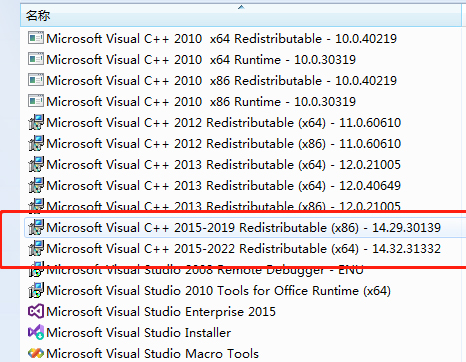Screen dimensions: 466x362
Task: Click the icon of Visual C++ 2013 (x64) - 12.0.21005
Action: 36,164
